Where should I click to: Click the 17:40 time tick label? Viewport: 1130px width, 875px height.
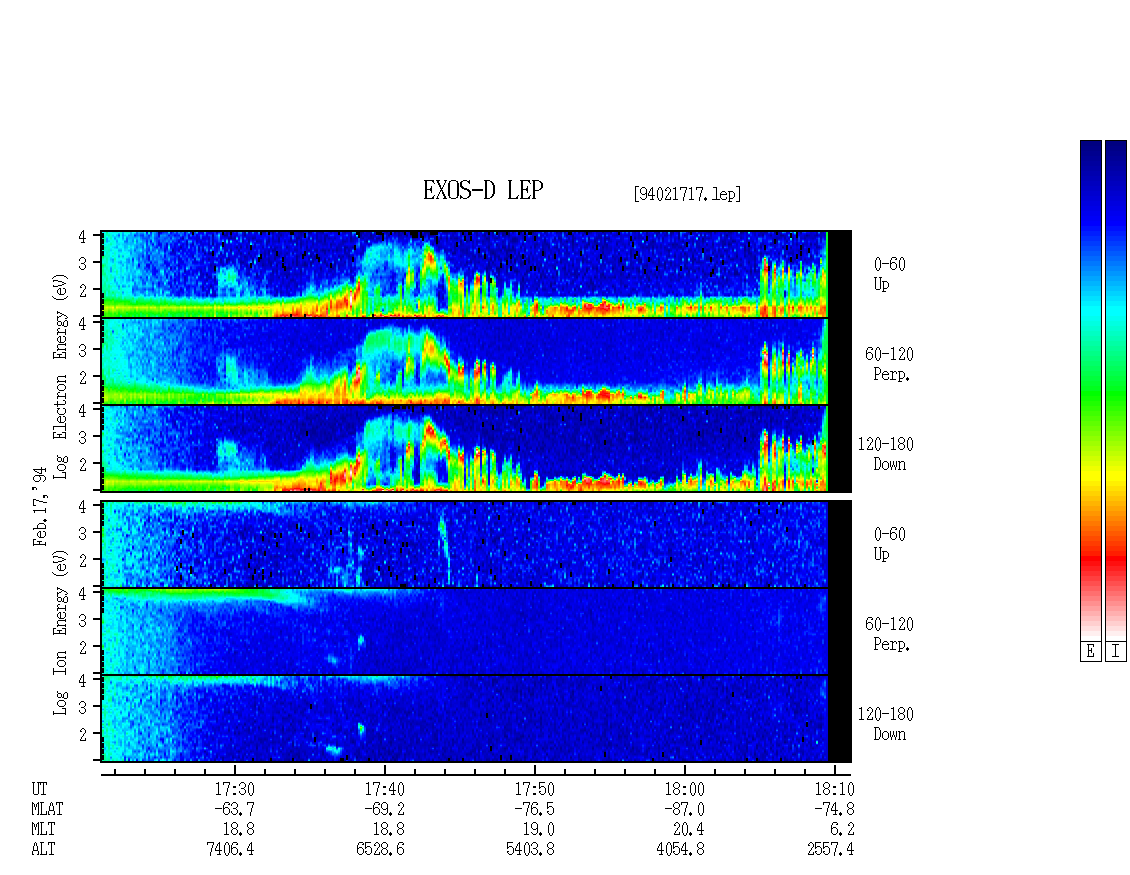[384, 789]
